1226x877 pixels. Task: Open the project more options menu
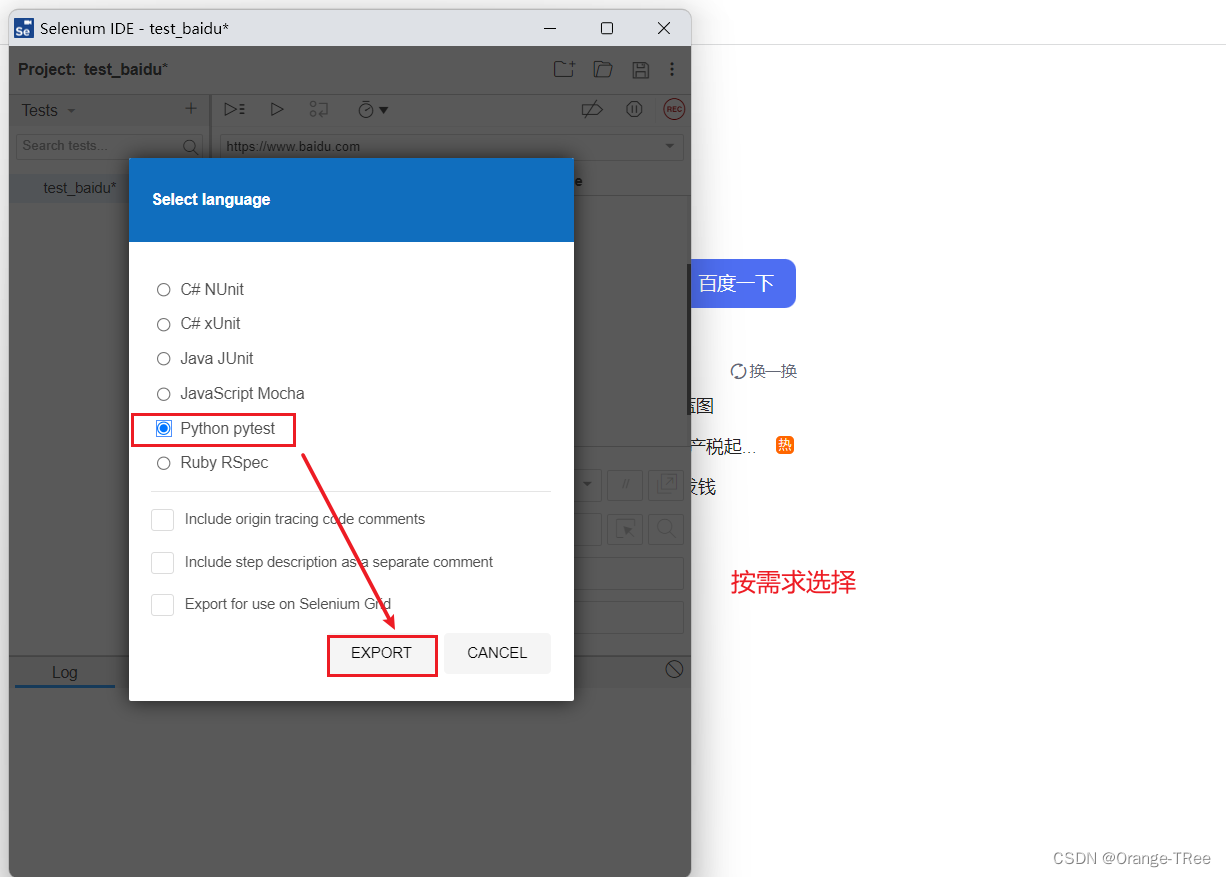tap(672, 69)
